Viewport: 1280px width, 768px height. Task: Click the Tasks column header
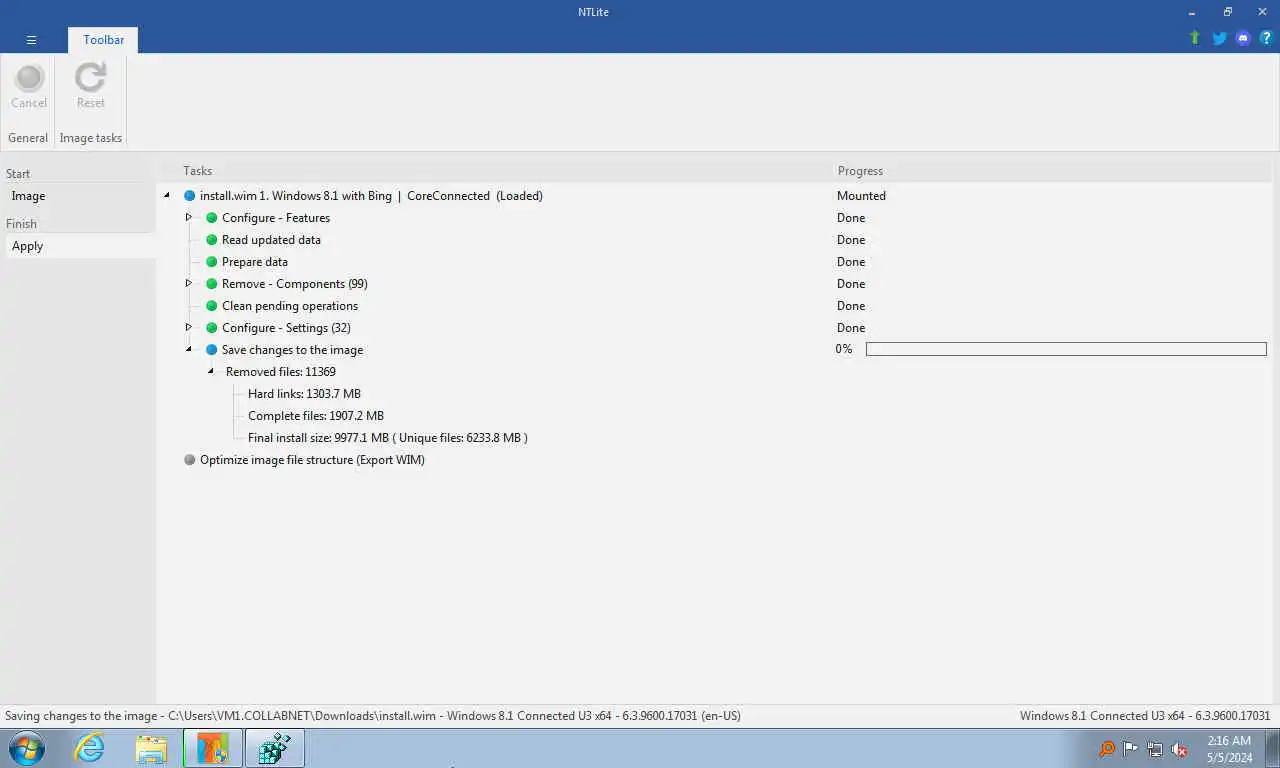pyautogui.click(x=198, y=171)
